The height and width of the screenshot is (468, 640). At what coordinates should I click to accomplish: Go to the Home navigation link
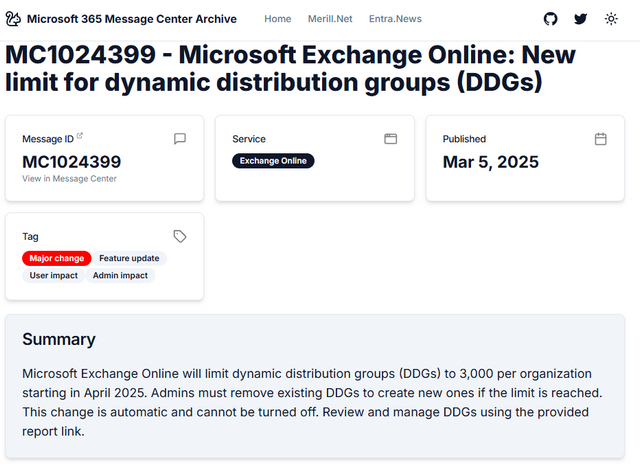click(x=278, y=19)
